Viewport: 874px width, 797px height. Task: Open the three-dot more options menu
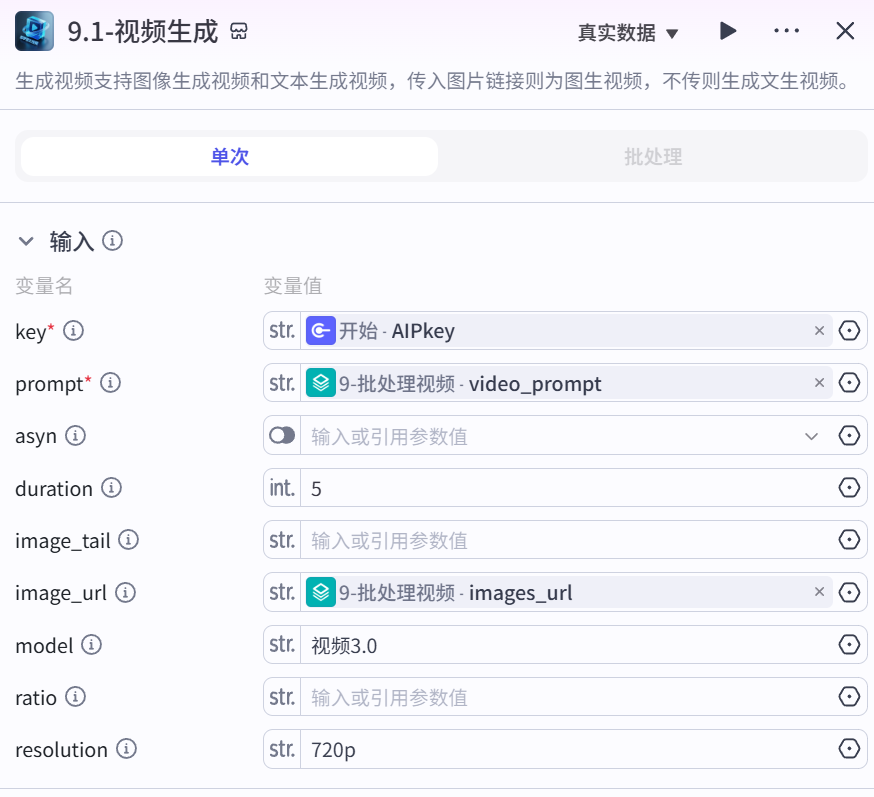[x=786, y=31]
